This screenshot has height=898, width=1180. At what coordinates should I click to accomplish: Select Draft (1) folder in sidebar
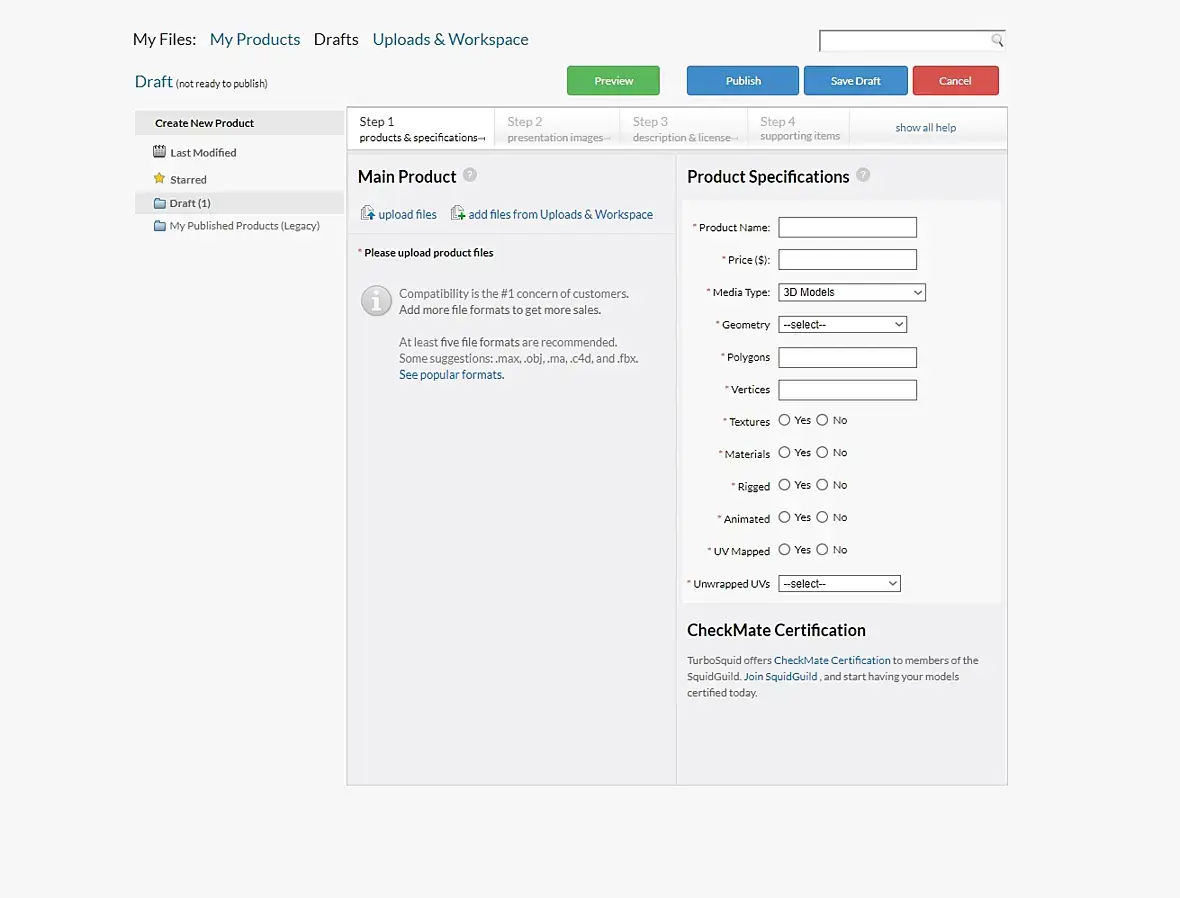[240, 203]
